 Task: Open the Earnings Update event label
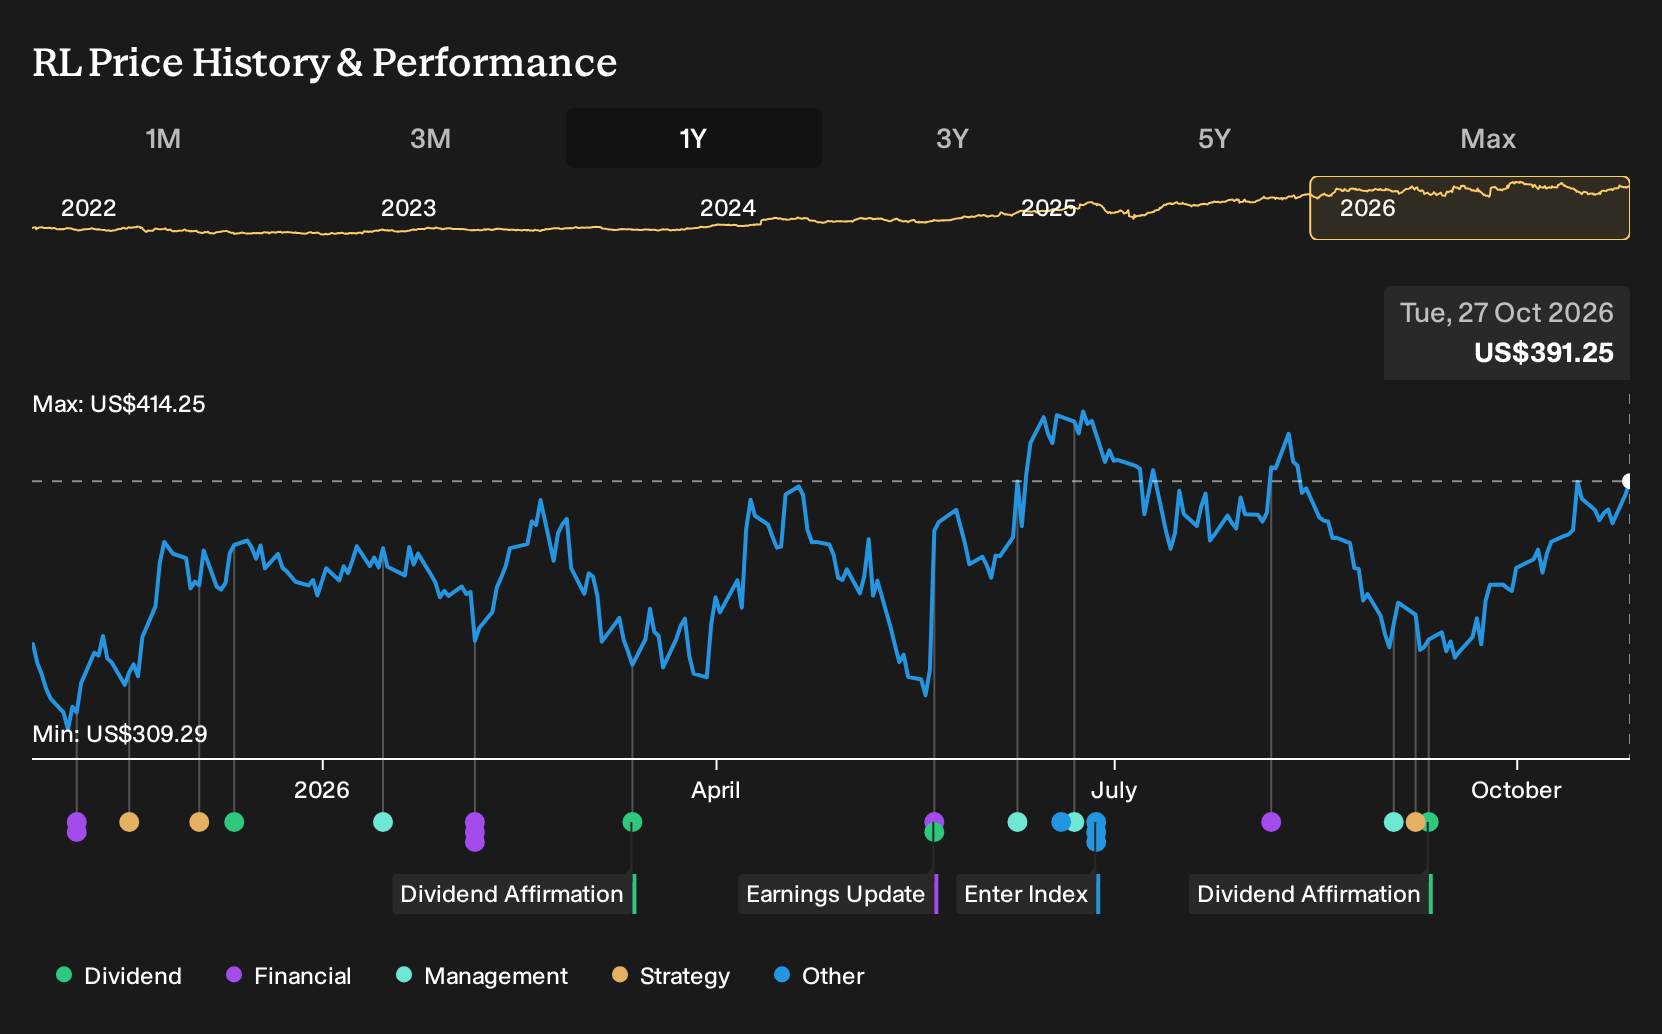click(x=838, y=894)
